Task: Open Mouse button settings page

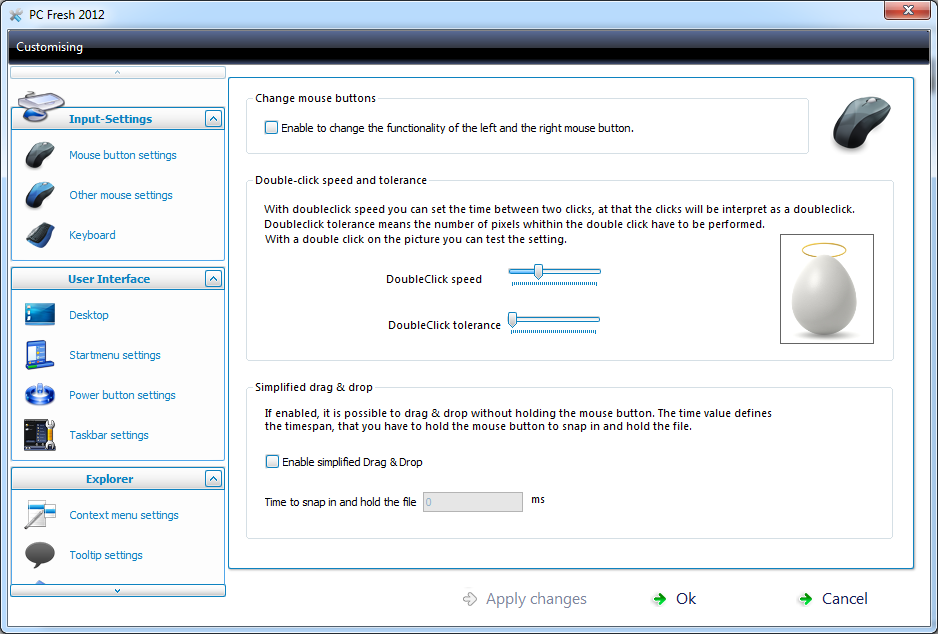Action: click(123, 155)
